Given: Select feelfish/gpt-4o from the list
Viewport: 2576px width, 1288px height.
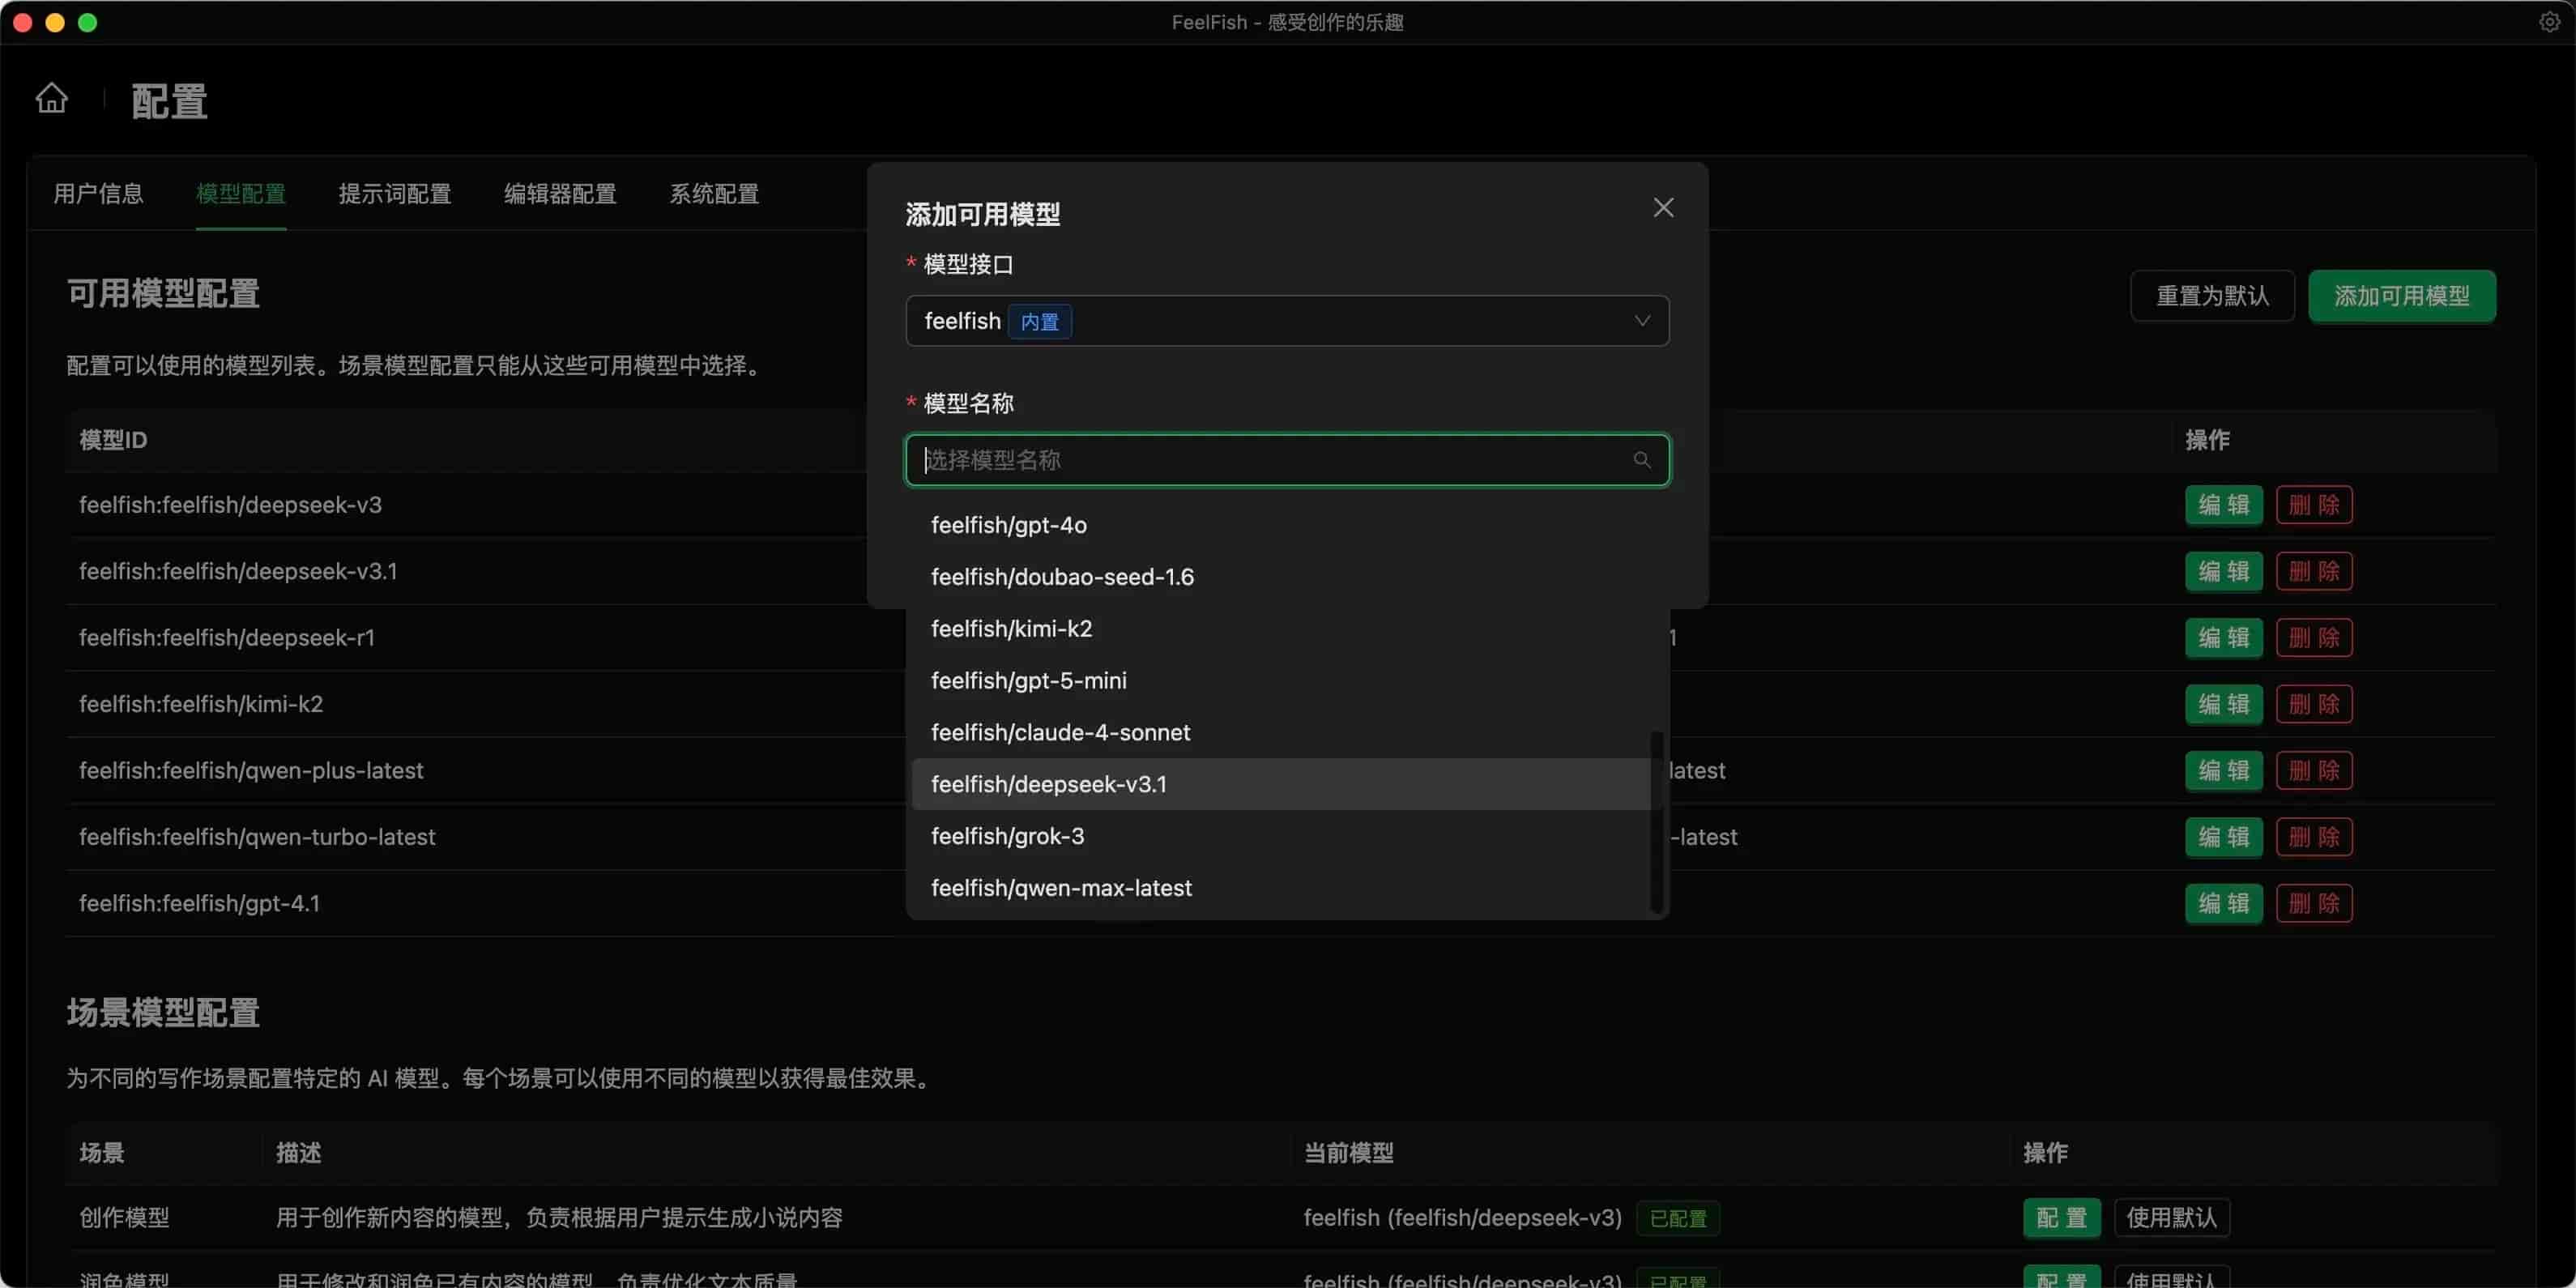Looking at the screenshot, I should pyautogui.click(x=1008, y=525).
